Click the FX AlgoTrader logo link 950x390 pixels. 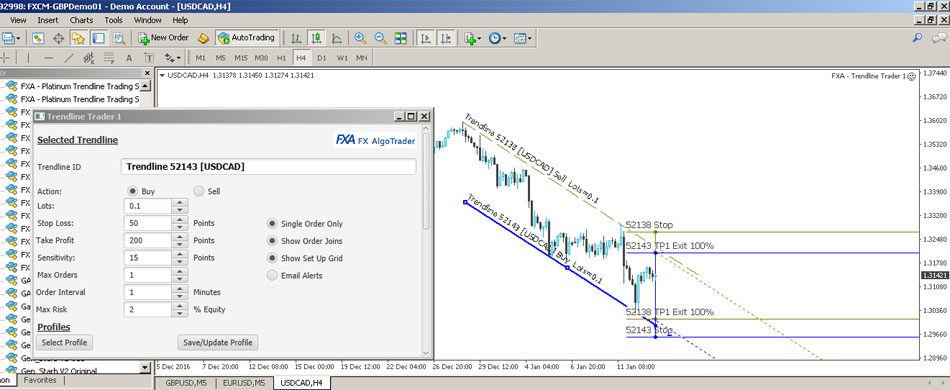pos(376,140)
